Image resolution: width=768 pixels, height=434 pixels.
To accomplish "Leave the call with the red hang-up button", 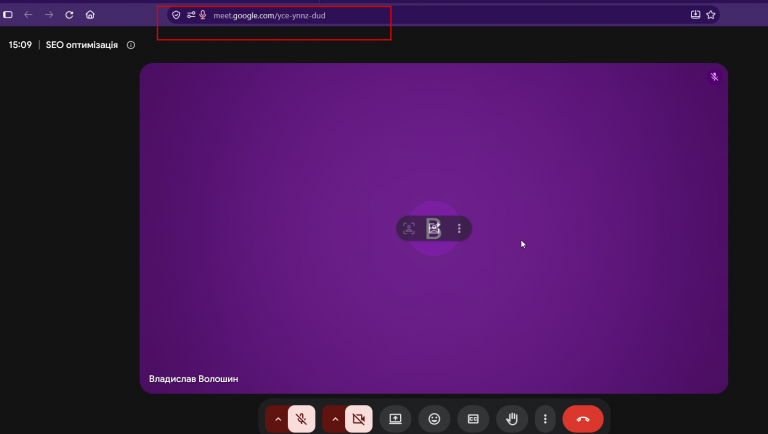I will pos(583,419).
